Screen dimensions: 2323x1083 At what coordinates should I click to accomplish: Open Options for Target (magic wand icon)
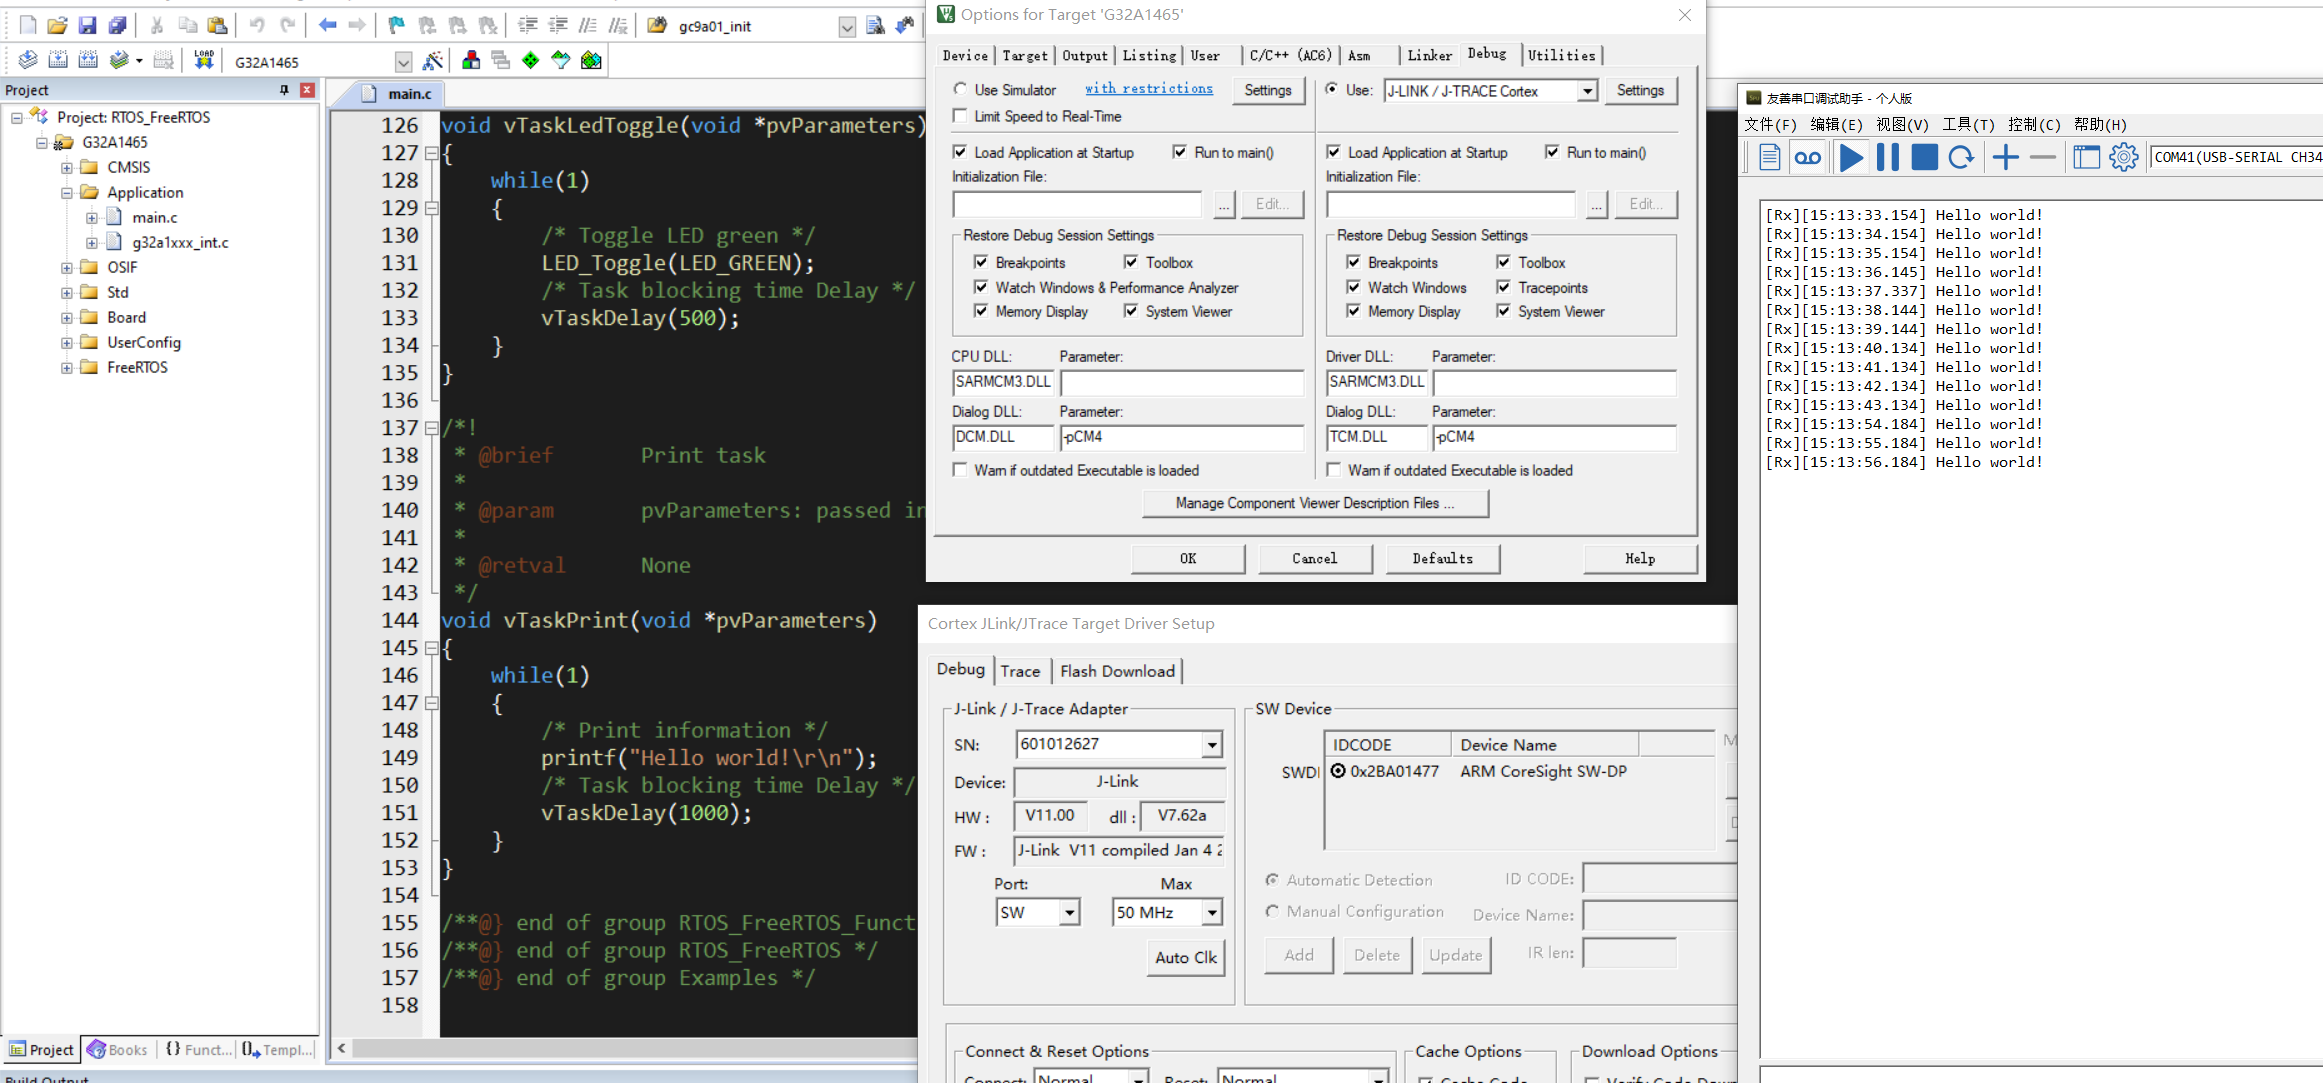pyautogui.click(x=433, y=61)
